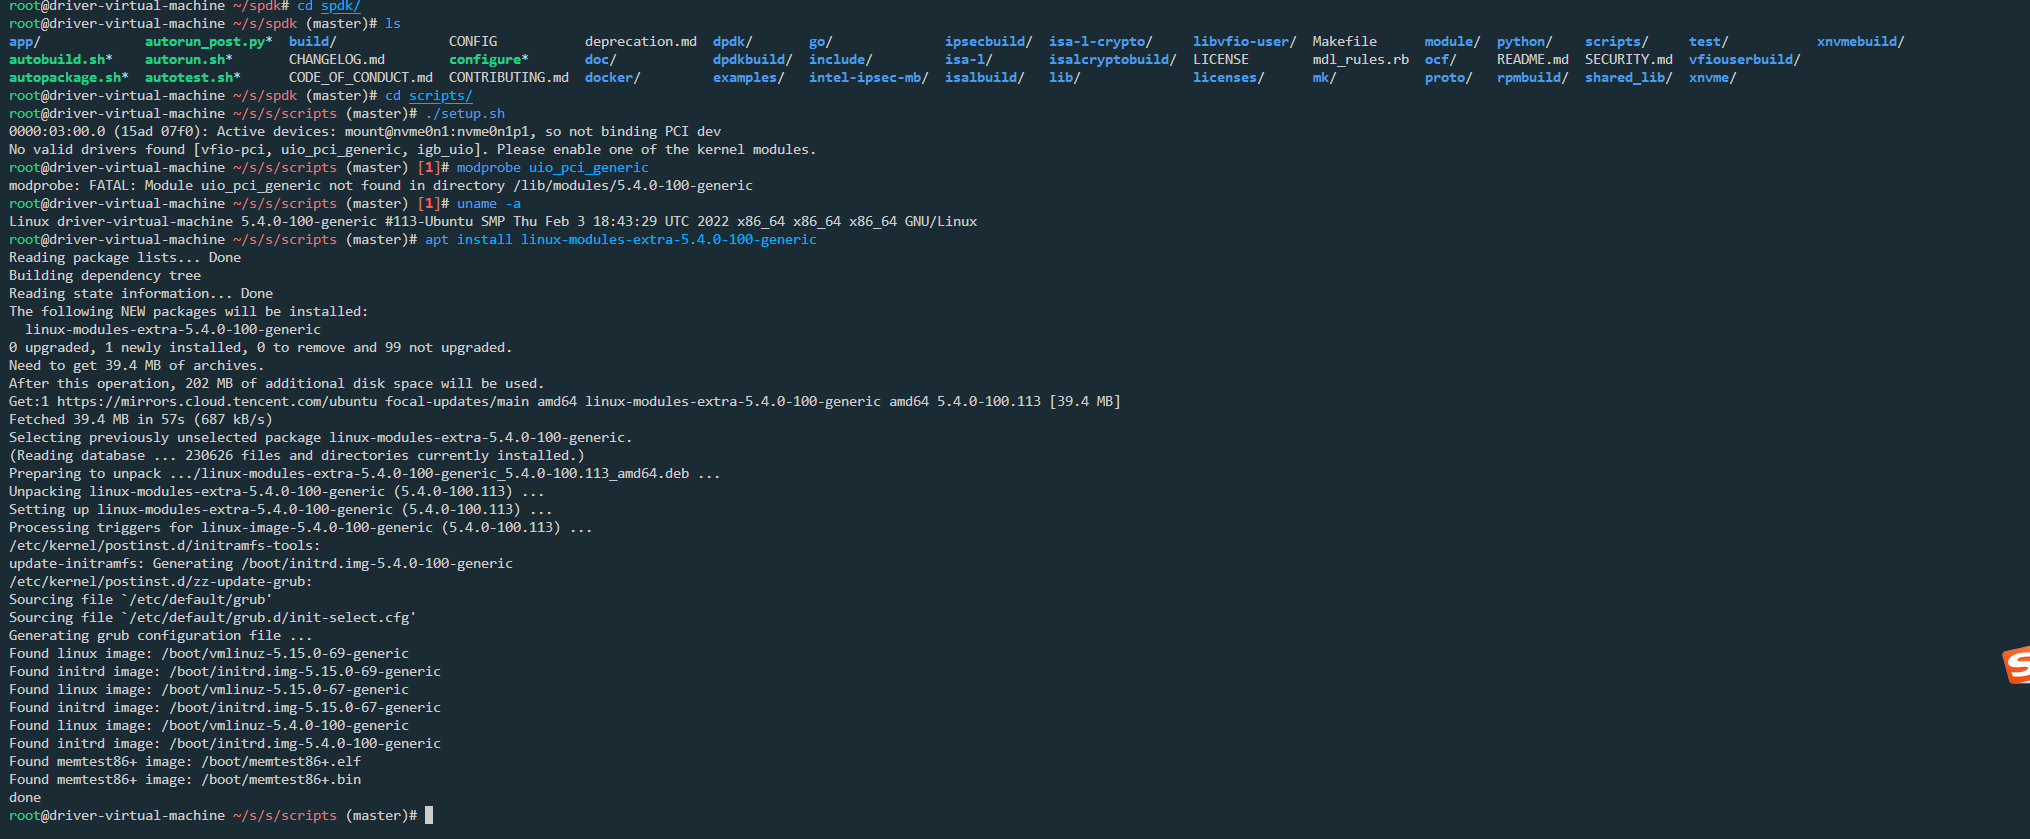2030x839 pixels.
Task: Click the mk/ directory entry
Action: tap(1325, 78)
